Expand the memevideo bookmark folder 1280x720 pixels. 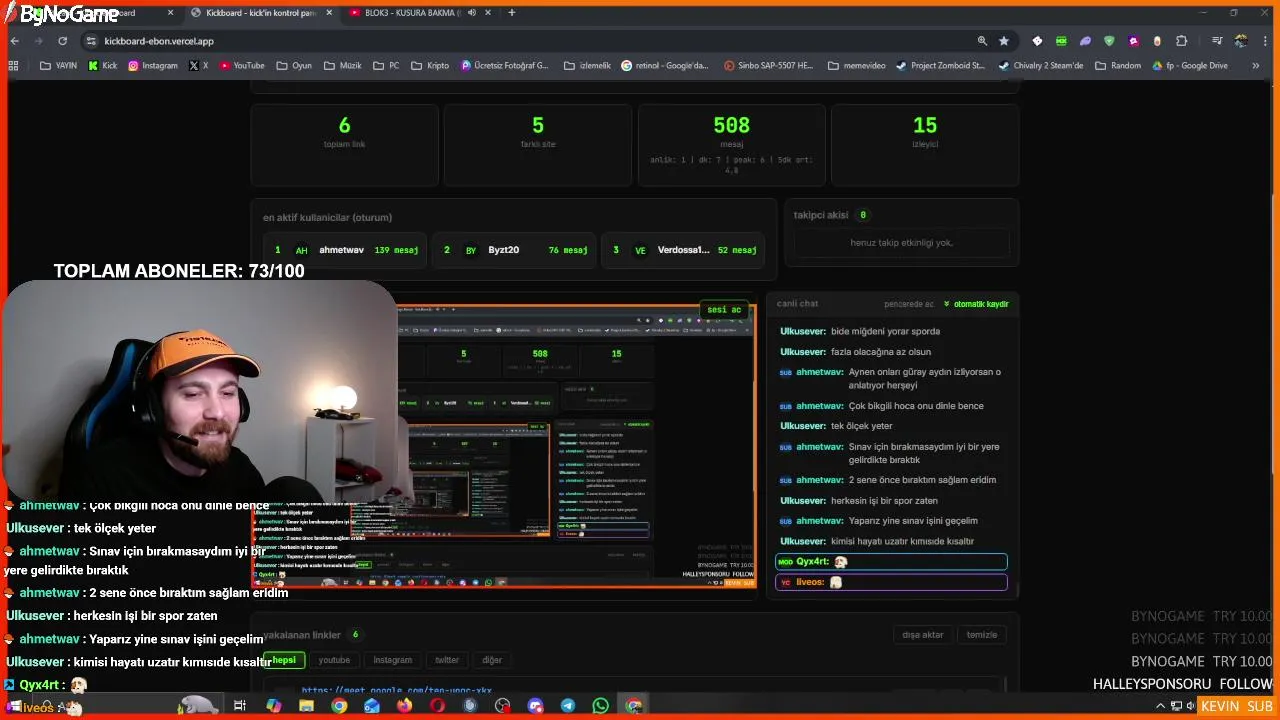[856, 66]
